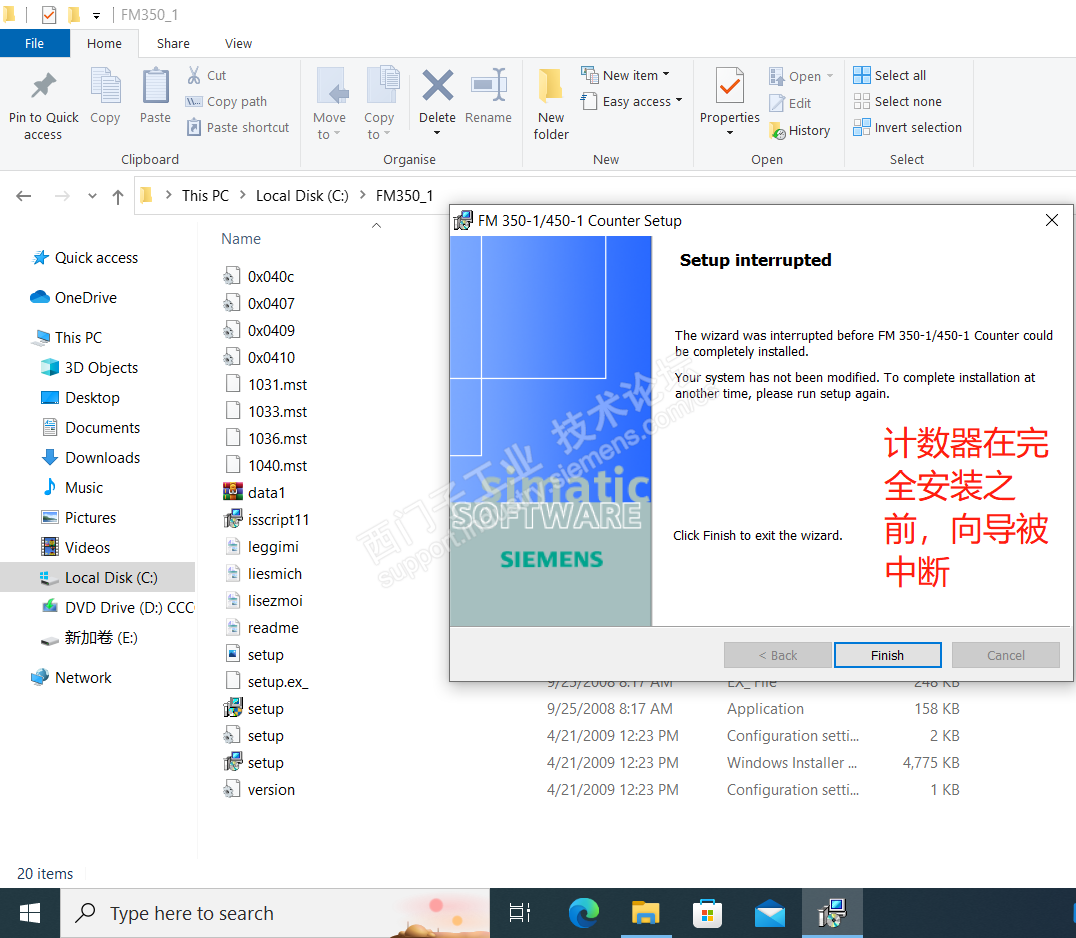Open the File tab
1076x938 pixels.
click(x=34, y=43)
